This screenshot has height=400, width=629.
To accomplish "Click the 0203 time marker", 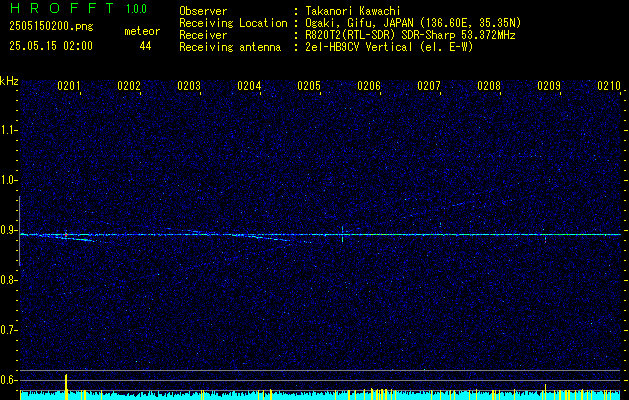I will tap(189, 86).
